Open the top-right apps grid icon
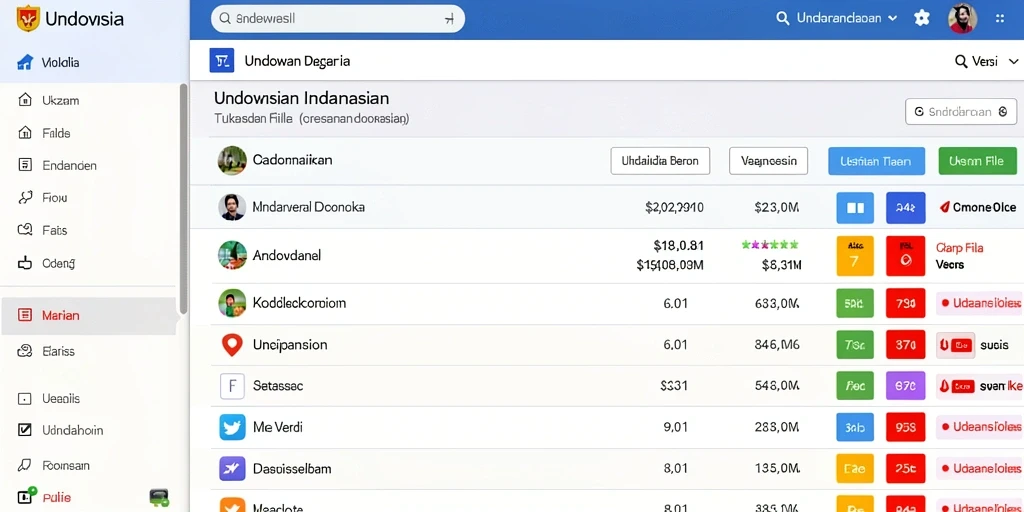1024x512 pixels. point(1000,19)
